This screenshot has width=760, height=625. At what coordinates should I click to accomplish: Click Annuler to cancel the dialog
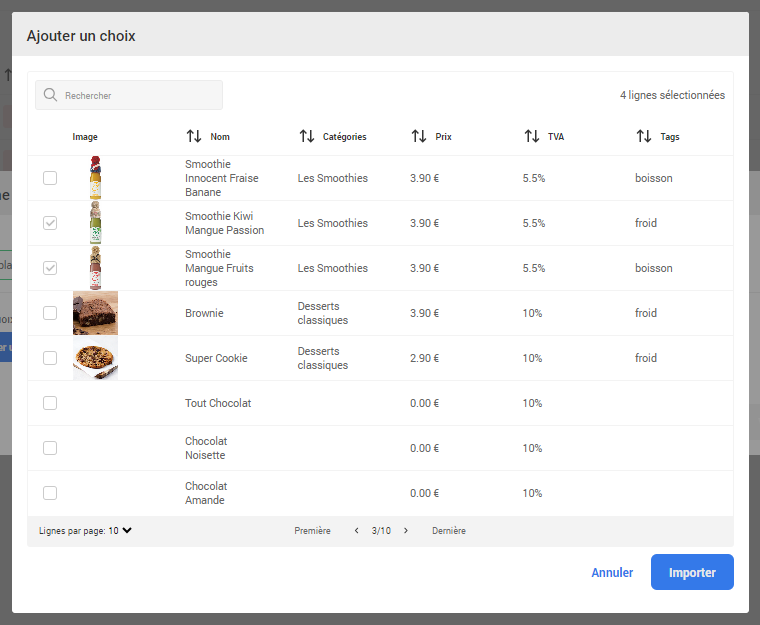click(612, 573)
